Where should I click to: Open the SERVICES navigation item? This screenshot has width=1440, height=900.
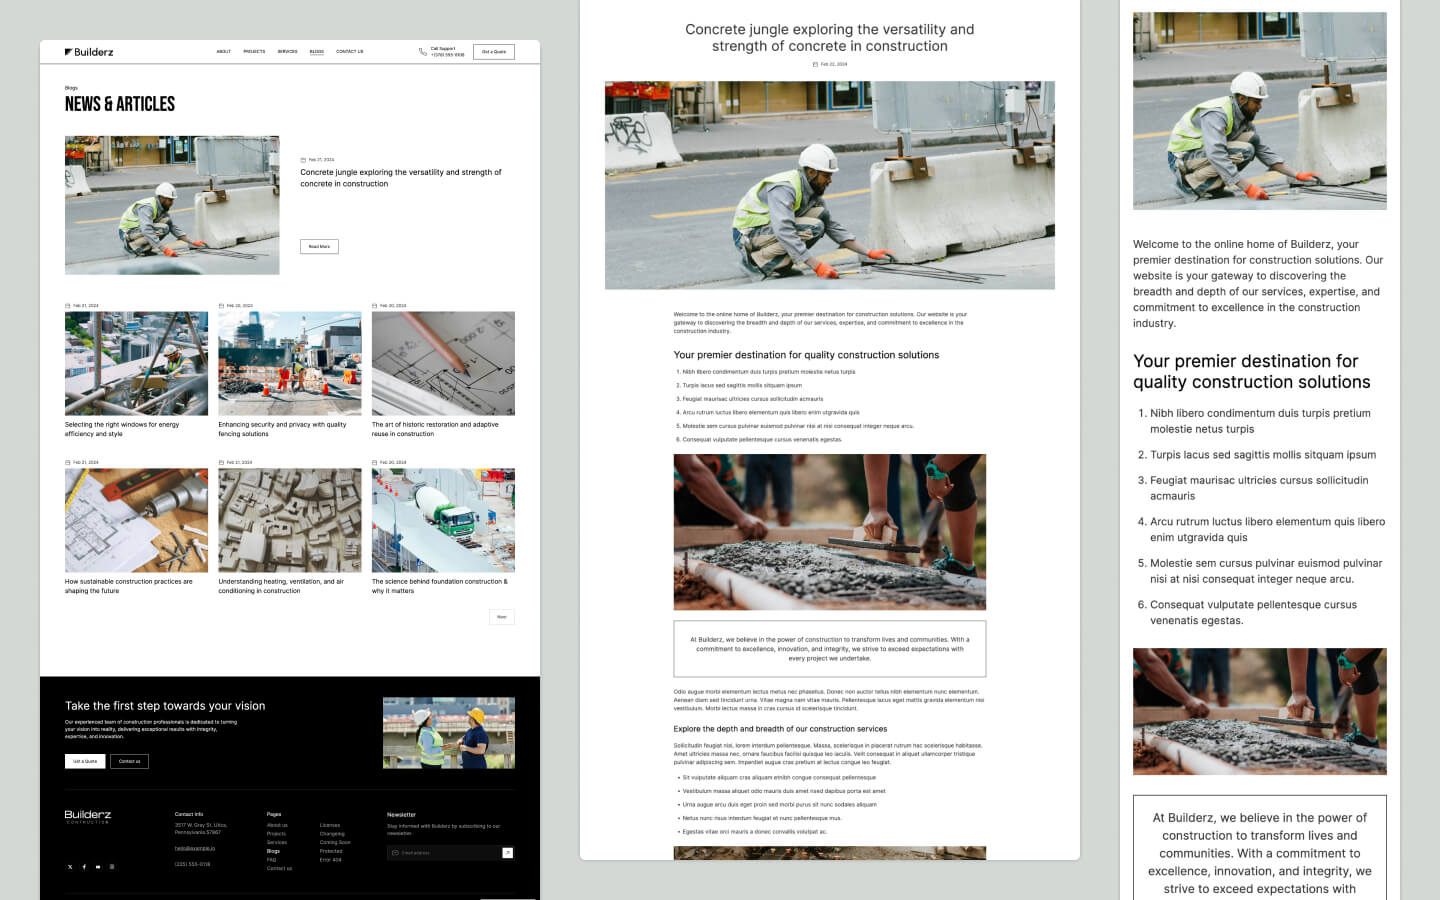[288, 51]
